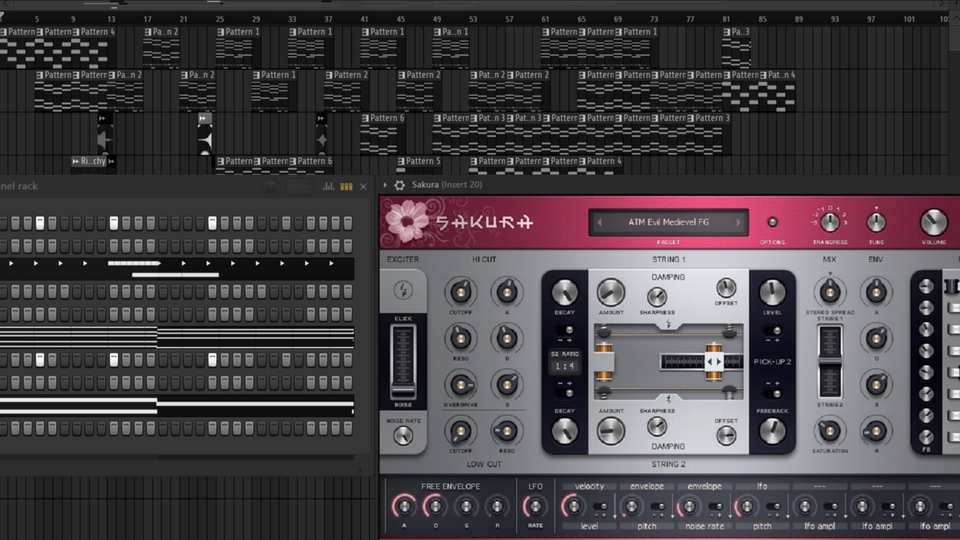The width and height of the screenshot is (960, 540).
Task: Open the noise rate modulation destination selector
Action: pos(704,526)
